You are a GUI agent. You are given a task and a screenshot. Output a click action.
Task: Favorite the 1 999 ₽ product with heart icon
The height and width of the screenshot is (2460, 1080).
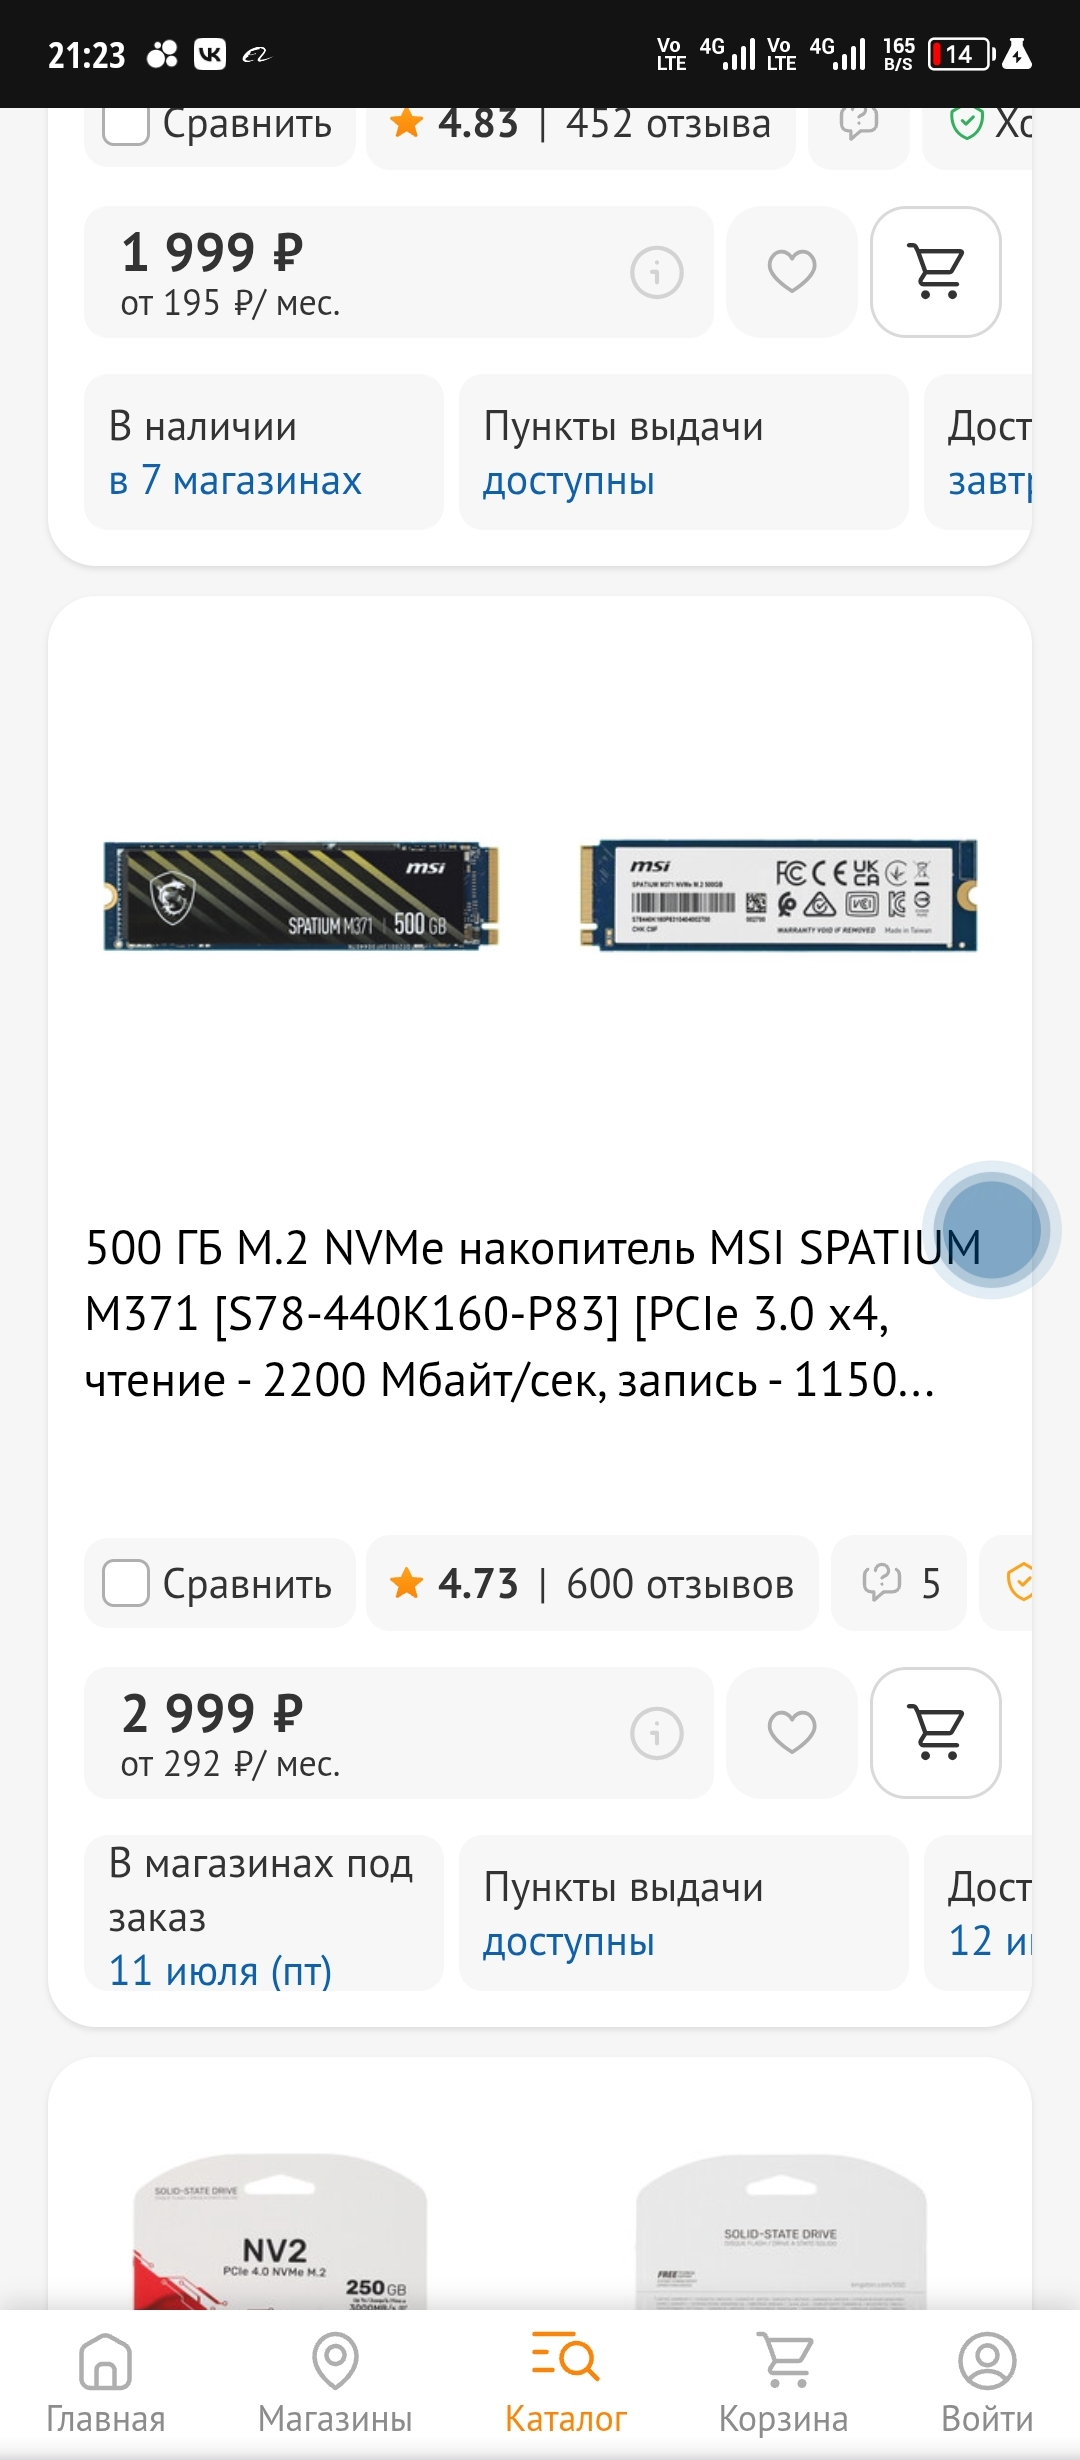792,272
